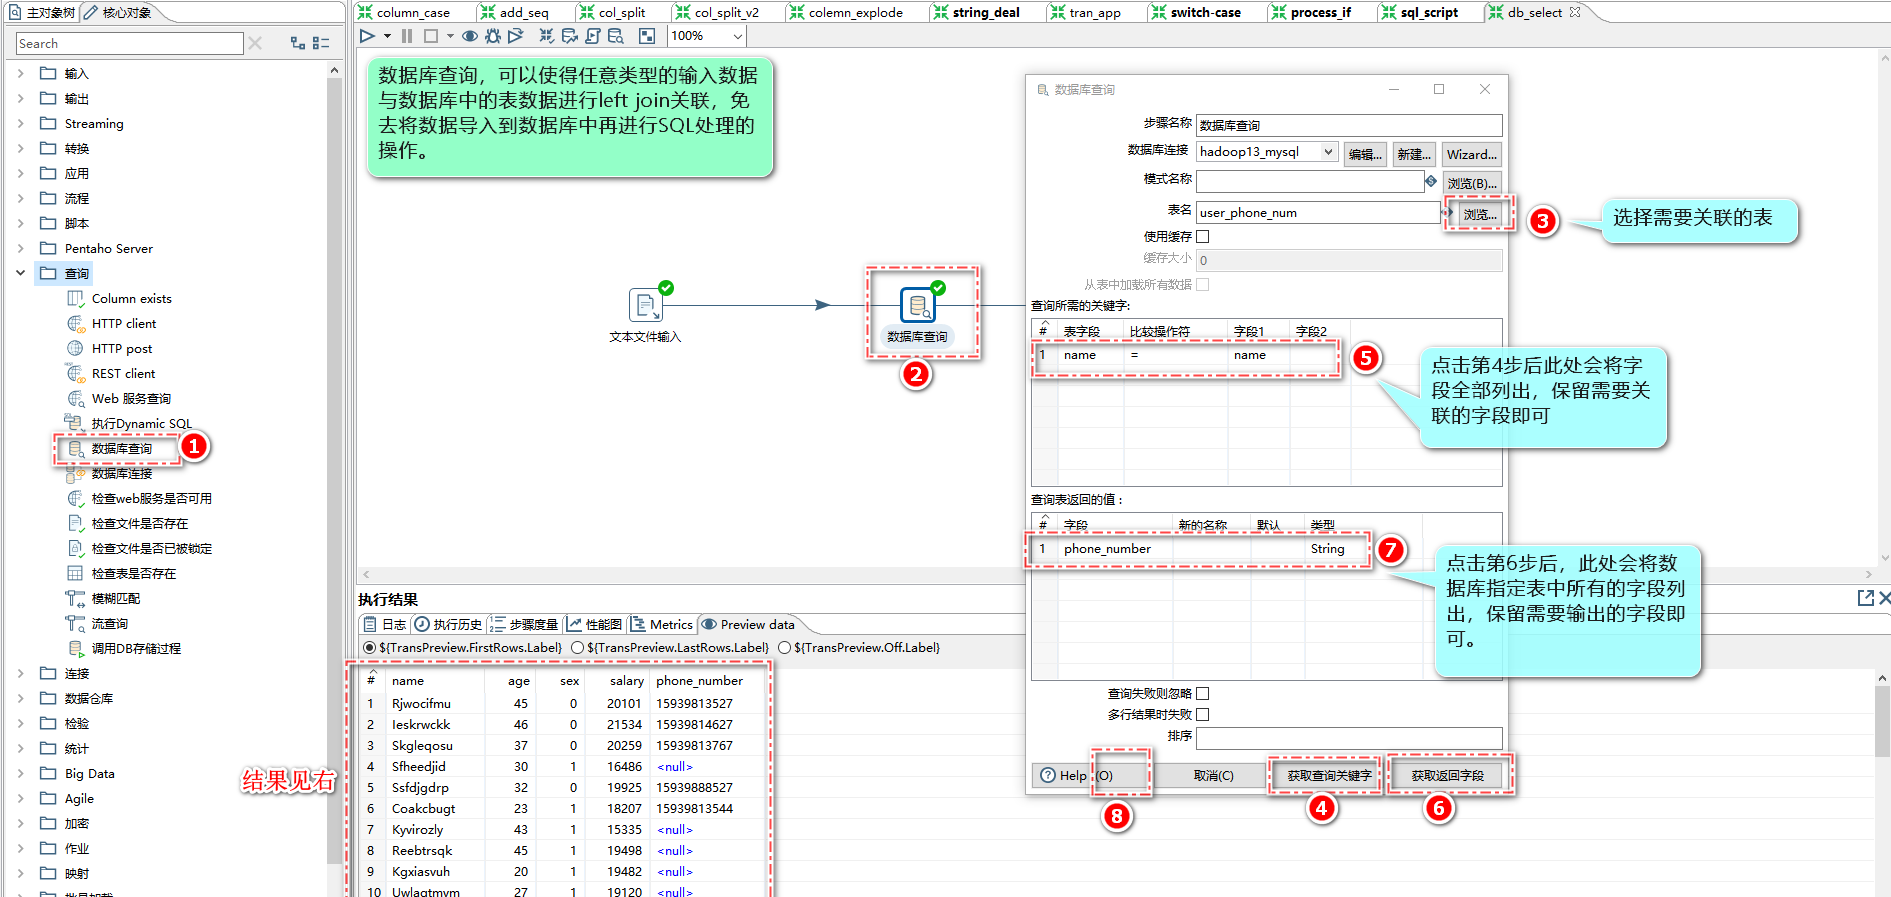Toggle the execution results pane icon
1891x897 pixels.
click(x=647, y=36)
